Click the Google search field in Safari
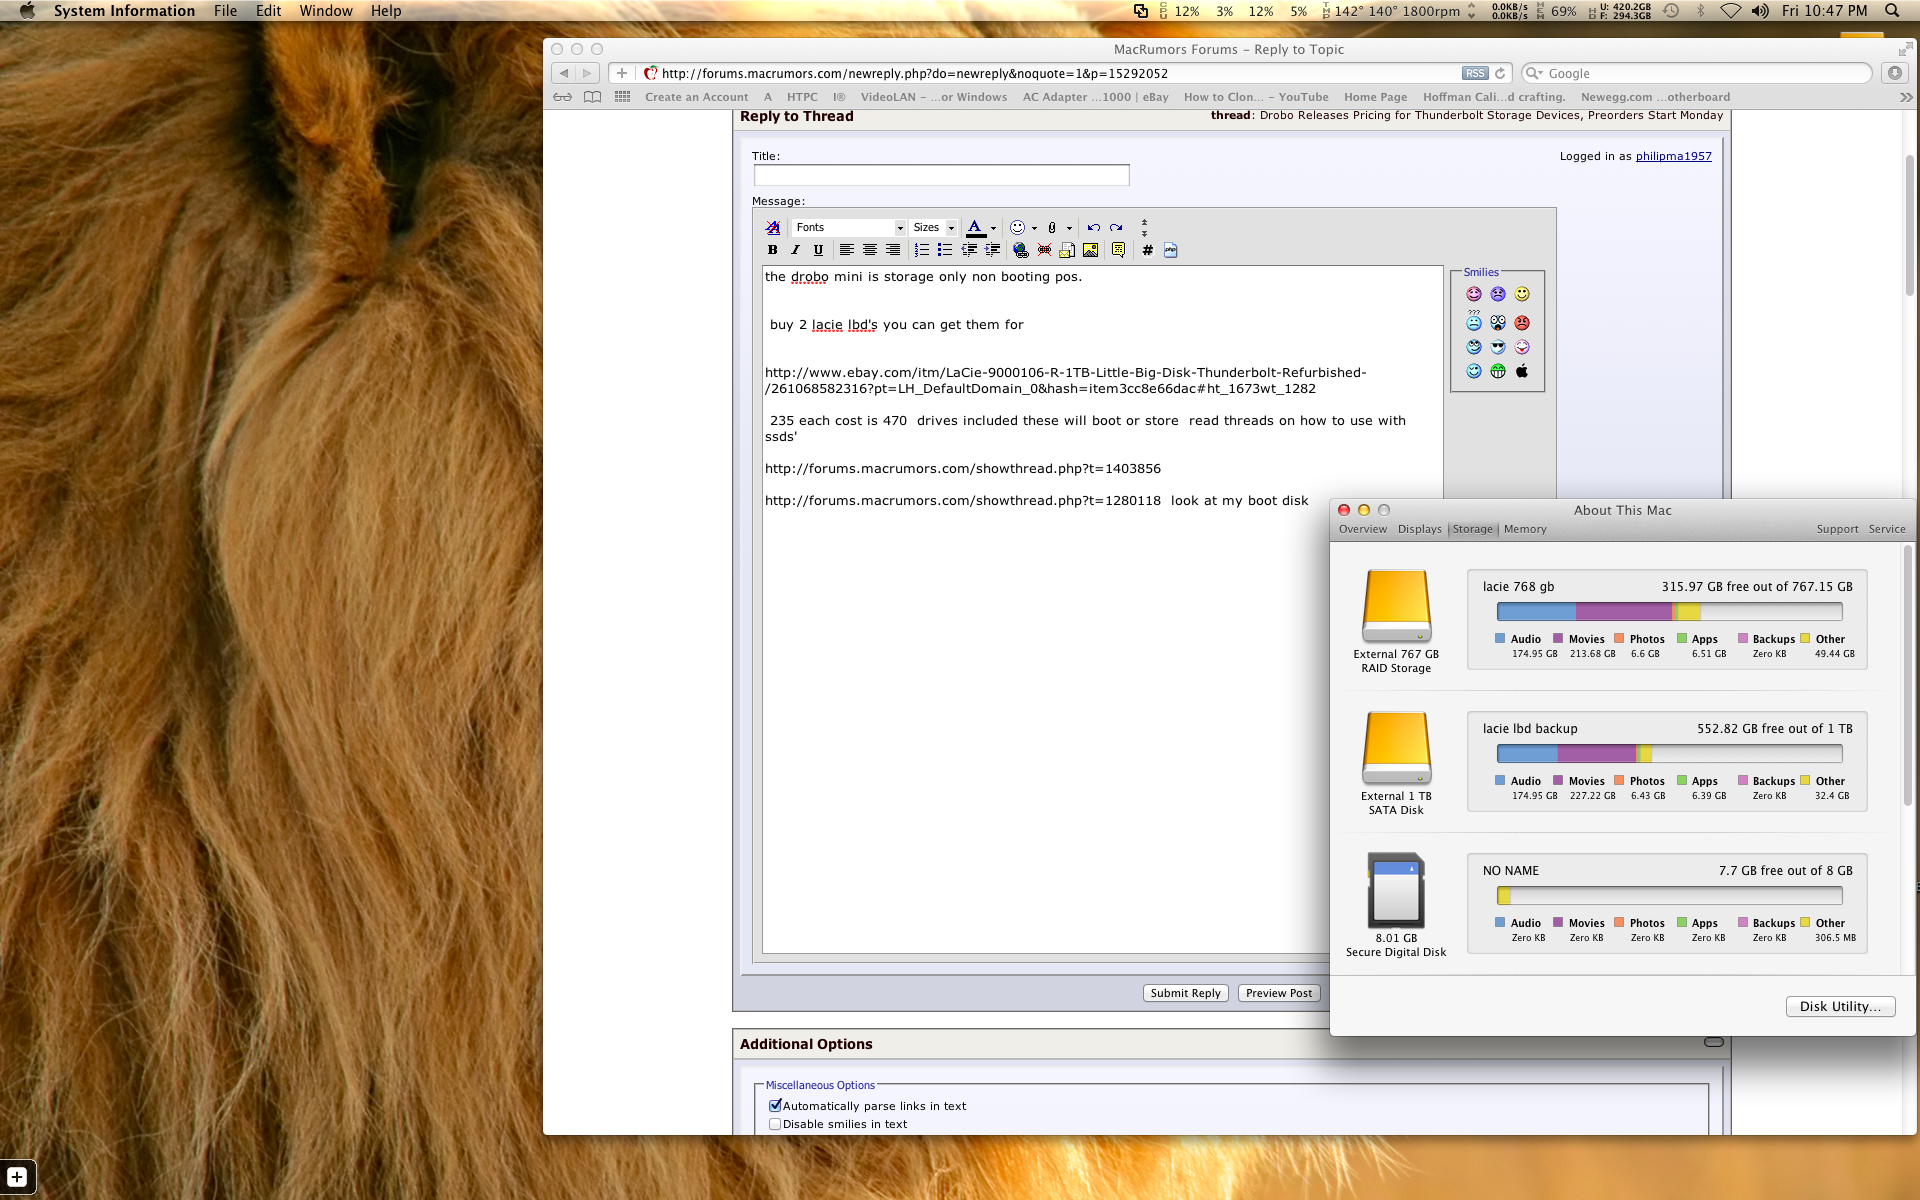Screen dimensions: 1920x1200 1696,73
